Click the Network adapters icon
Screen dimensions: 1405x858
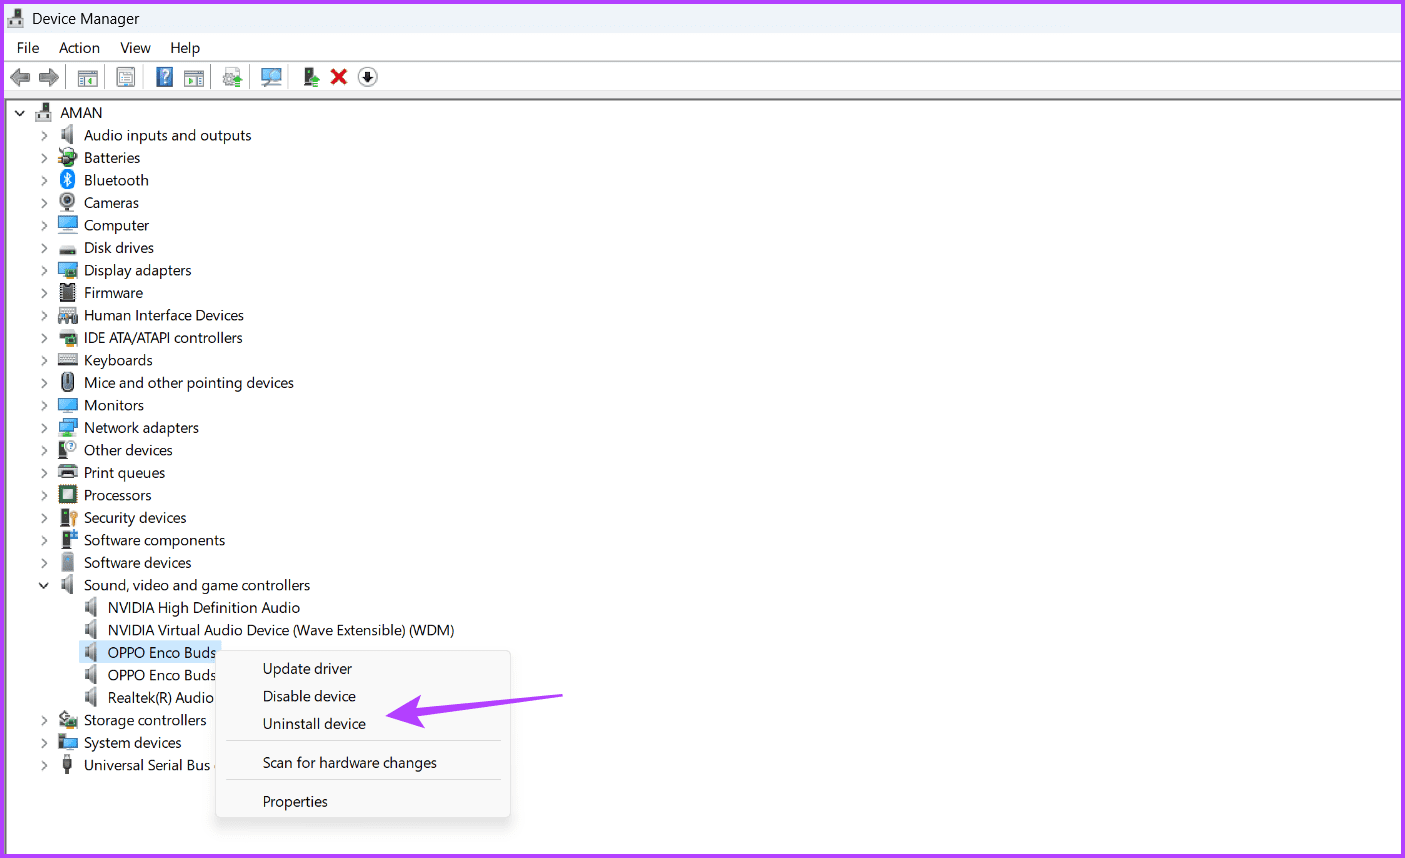click(67, 427)
